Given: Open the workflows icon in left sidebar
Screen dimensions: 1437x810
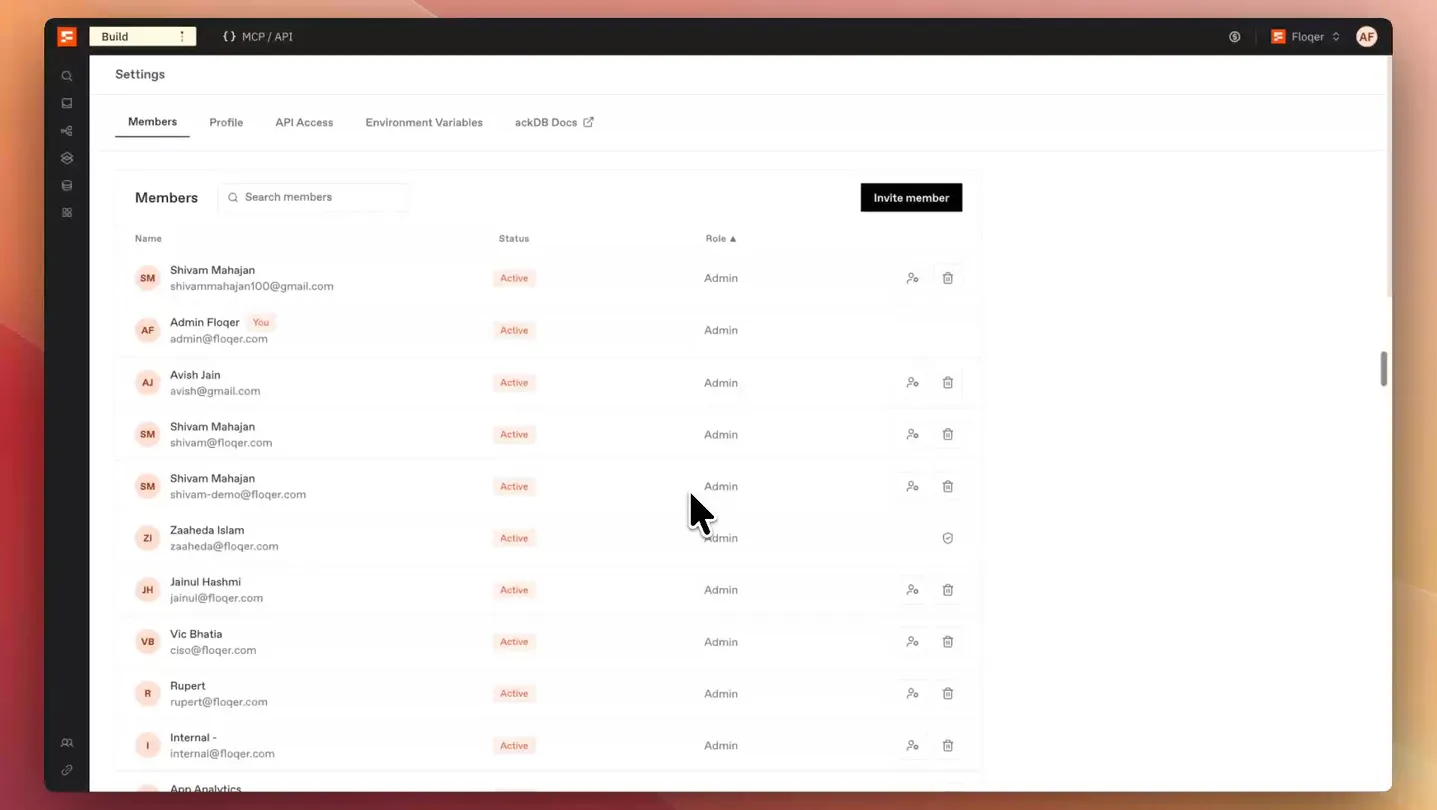Looking at the screenshot, I should point(67,131).
